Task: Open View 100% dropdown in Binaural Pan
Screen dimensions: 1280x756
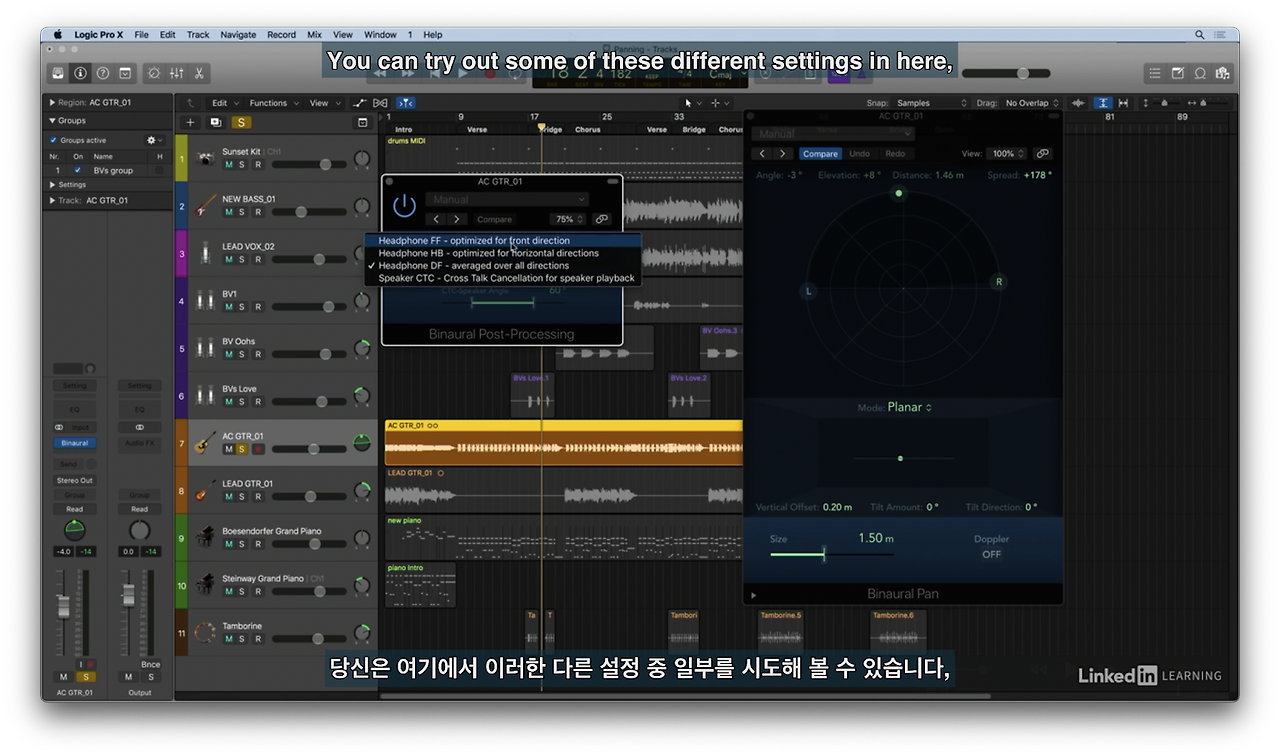Action: [x=1008, y=154]
